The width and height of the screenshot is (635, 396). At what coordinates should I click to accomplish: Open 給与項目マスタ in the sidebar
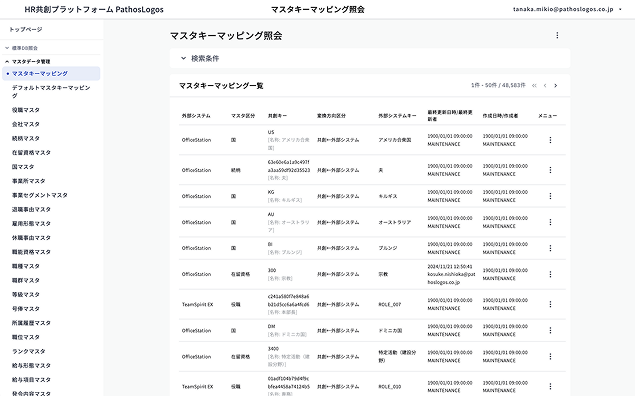coord(31,379)
